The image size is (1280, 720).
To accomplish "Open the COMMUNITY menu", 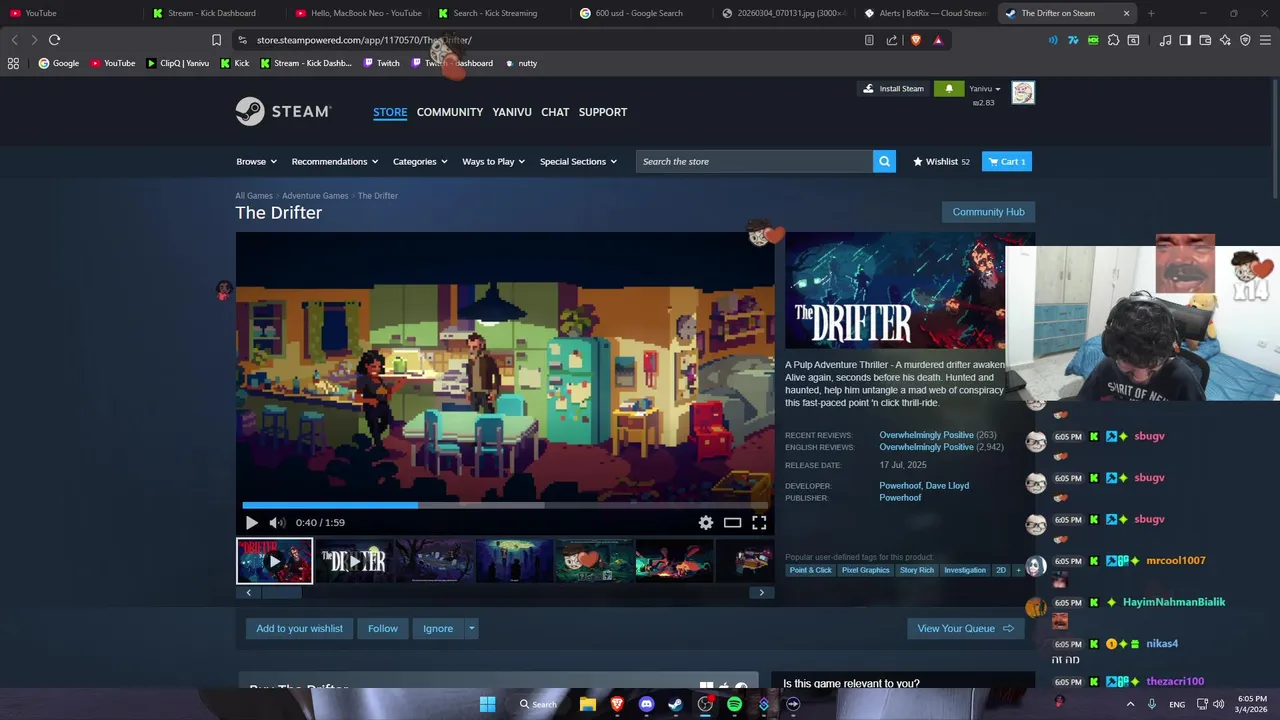I will click(450, 112).
